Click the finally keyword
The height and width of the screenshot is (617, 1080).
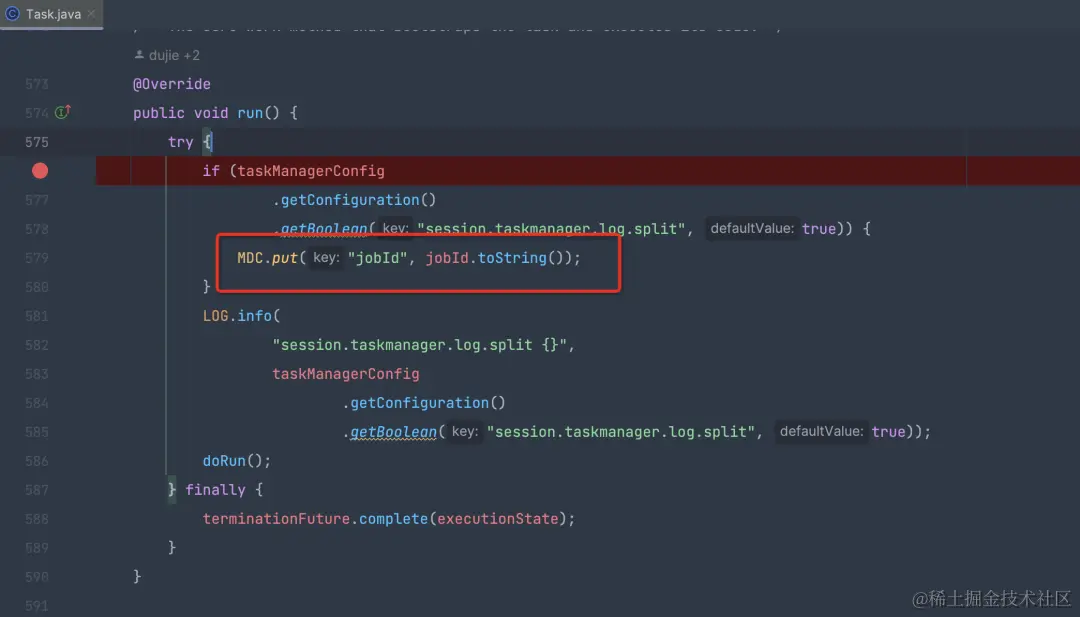point(215,490)
